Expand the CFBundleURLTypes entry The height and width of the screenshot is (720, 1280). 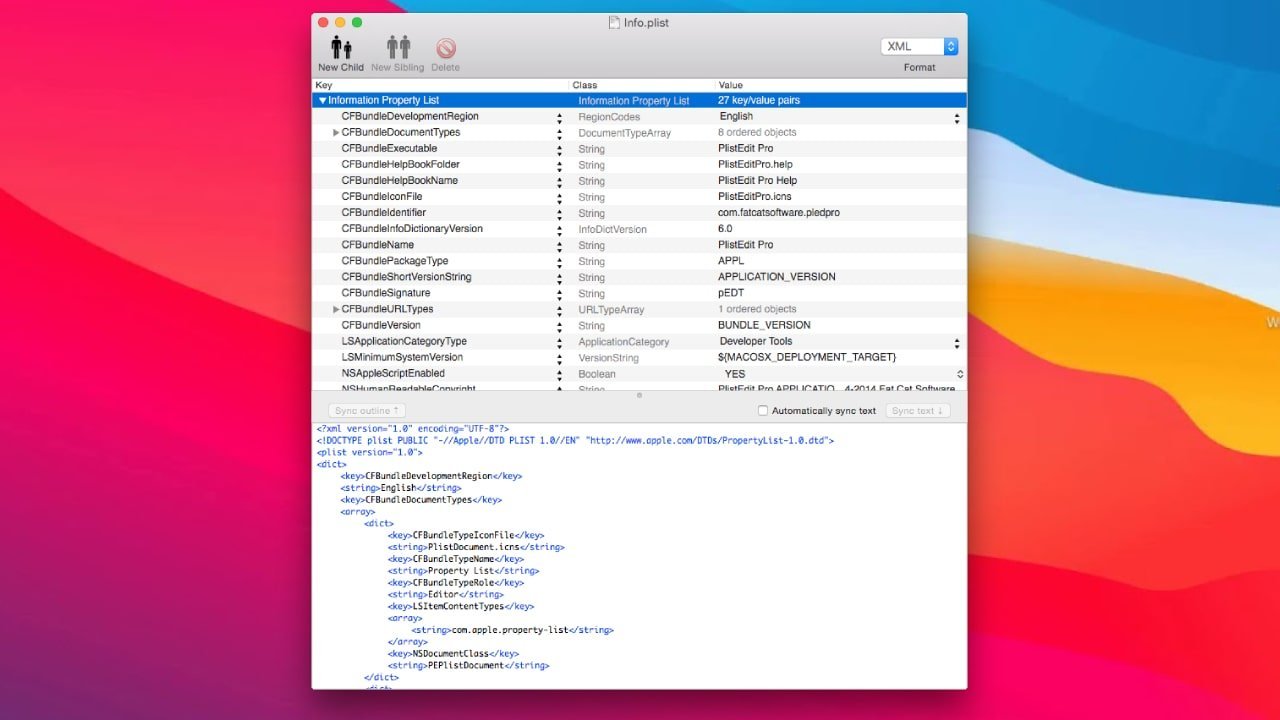click(x=336, y=310)
